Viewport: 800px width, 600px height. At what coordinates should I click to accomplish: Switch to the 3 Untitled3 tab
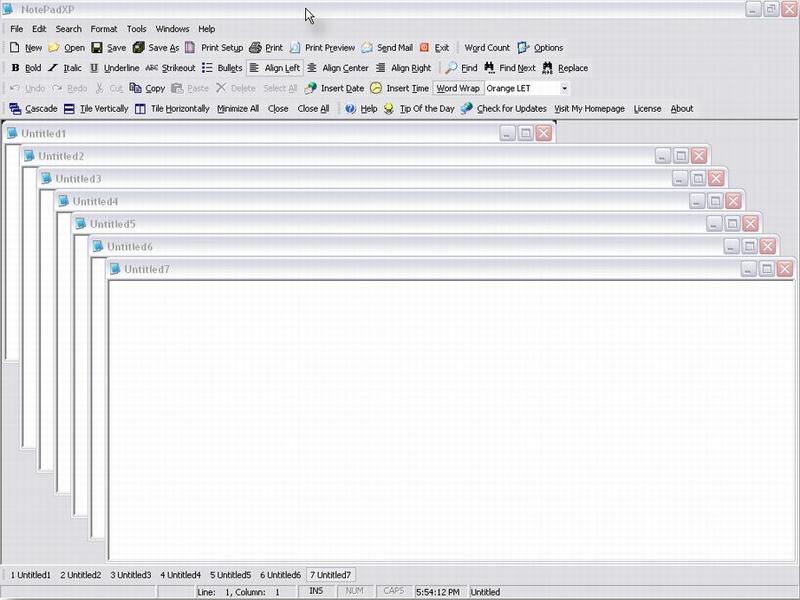pos(131,575)
